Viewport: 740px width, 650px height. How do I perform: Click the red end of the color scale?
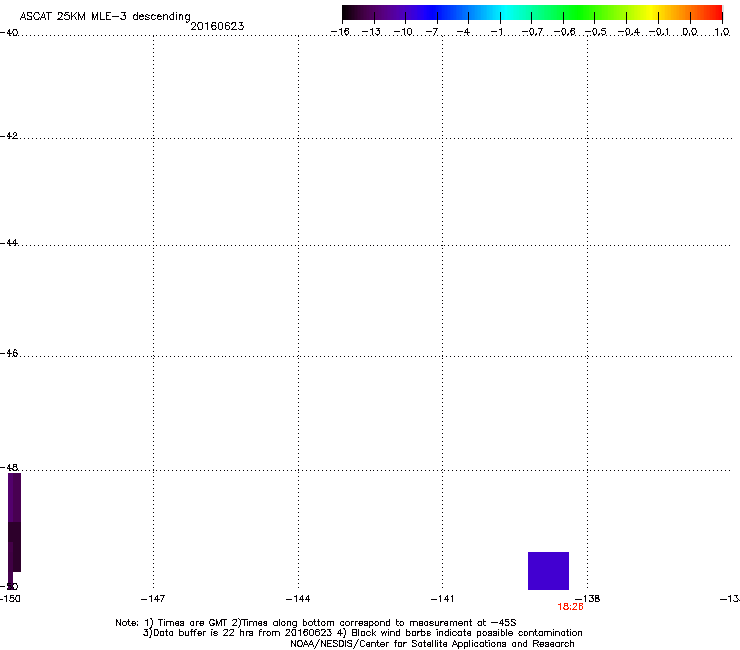pyautogui.click(x=714, y=13)
